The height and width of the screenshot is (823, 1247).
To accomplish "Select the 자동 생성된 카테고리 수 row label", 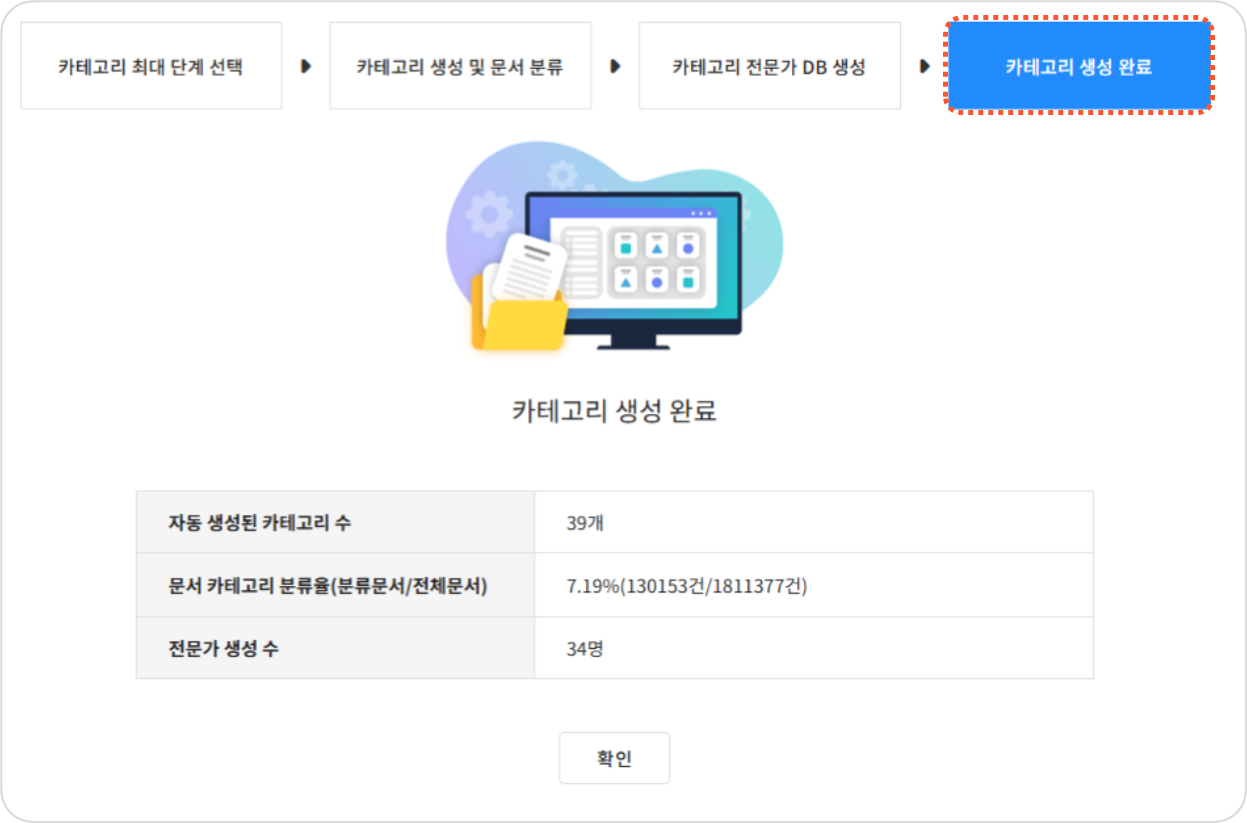I will point(260,522).
